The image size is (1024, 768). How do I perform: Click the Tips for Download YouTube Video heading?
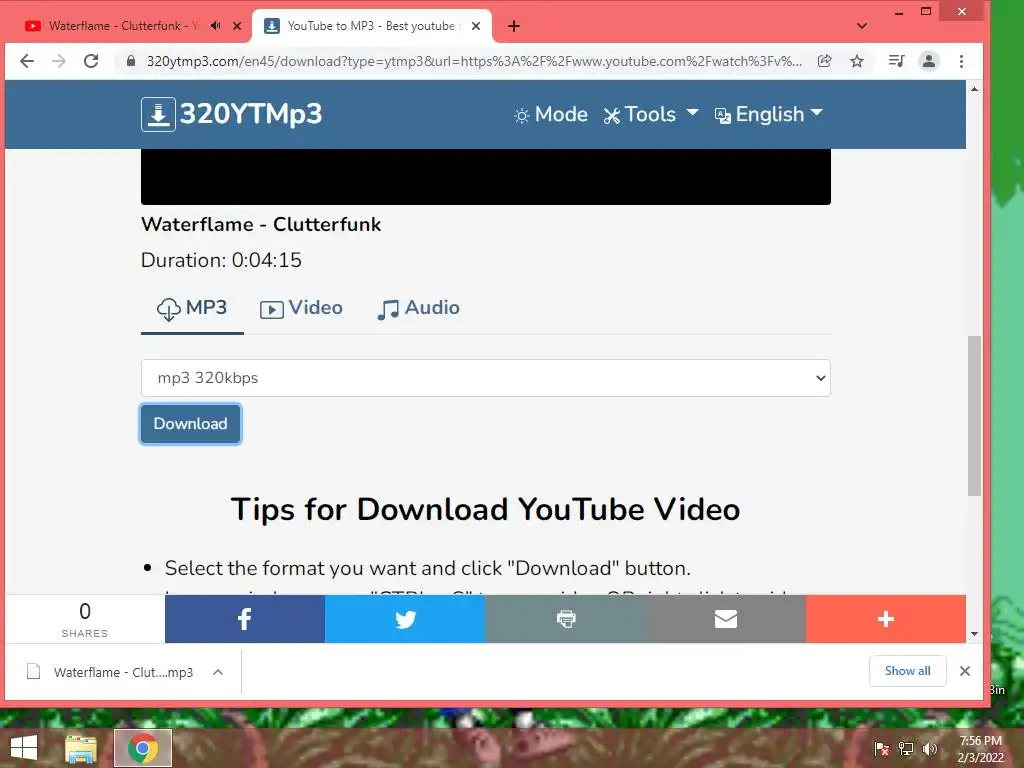pyautogui.click(x=485, y=509)
